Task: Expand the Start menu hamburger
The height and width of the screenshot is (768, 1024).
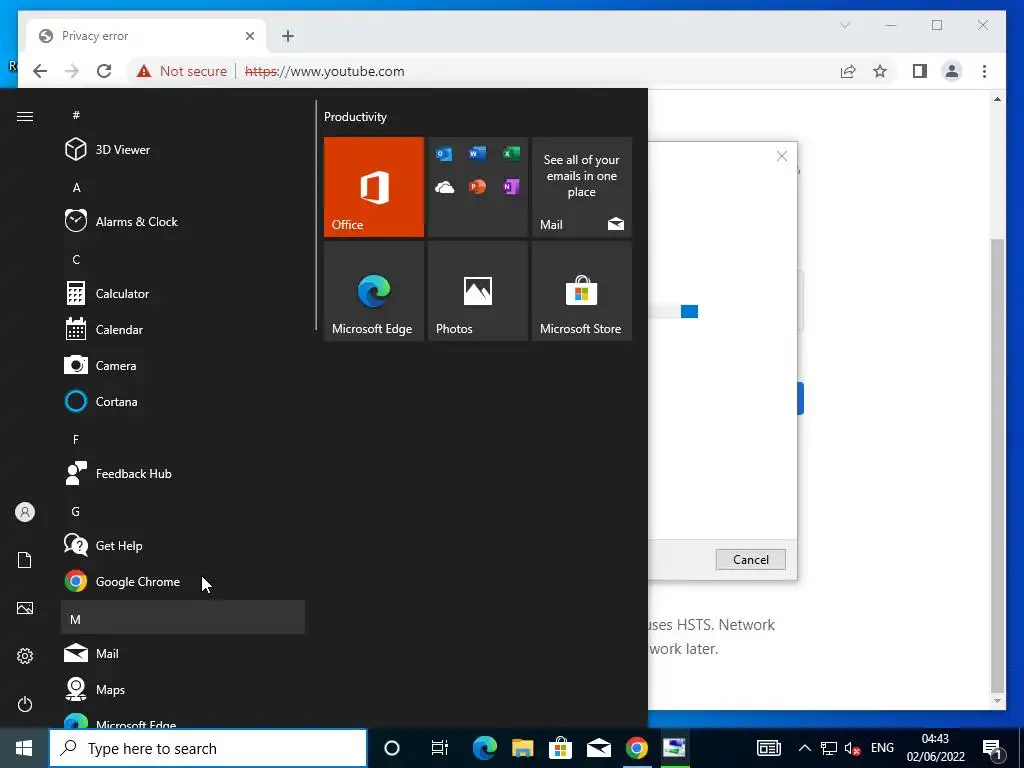Action: pyautogui.click(x=25, y=116)
